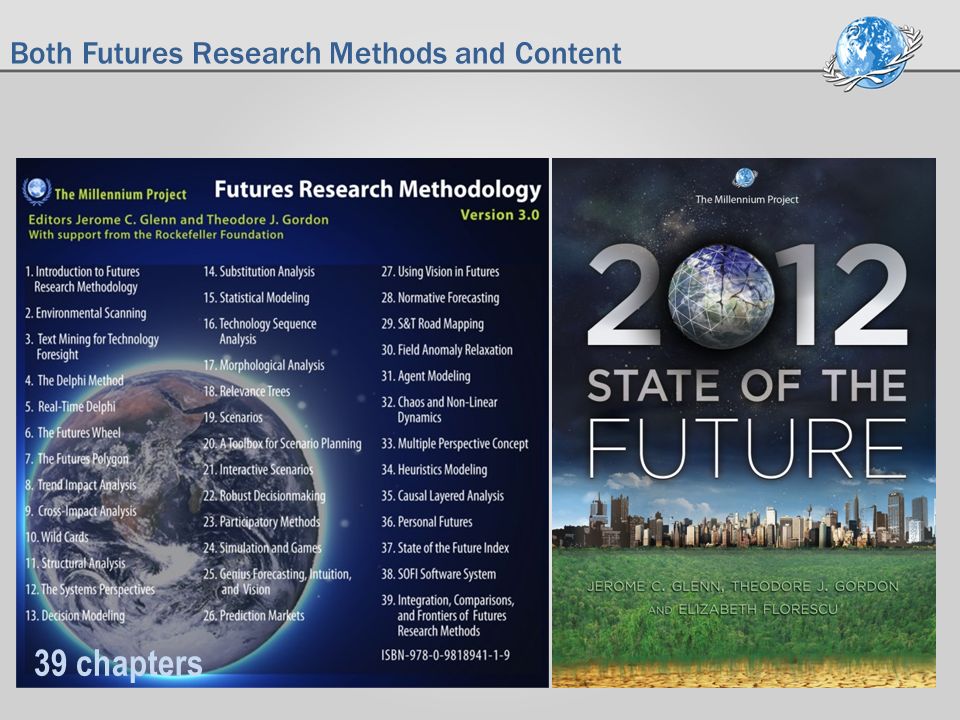Click '10. Wild Cards'
960x720 pixels.
point(56,537)
